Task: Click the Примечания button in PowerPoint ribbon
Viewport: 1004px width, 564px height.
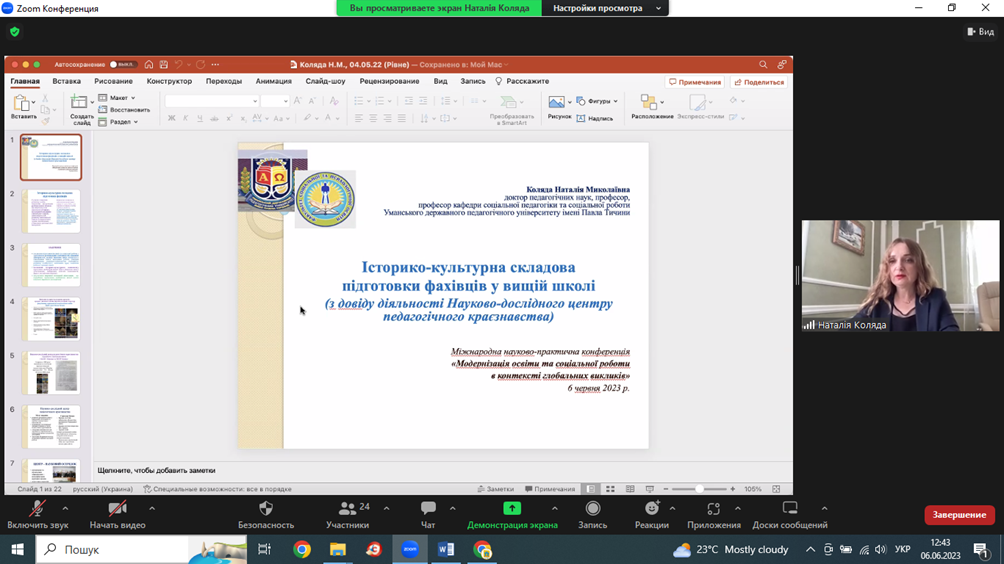Action: [x=695, y=82]
